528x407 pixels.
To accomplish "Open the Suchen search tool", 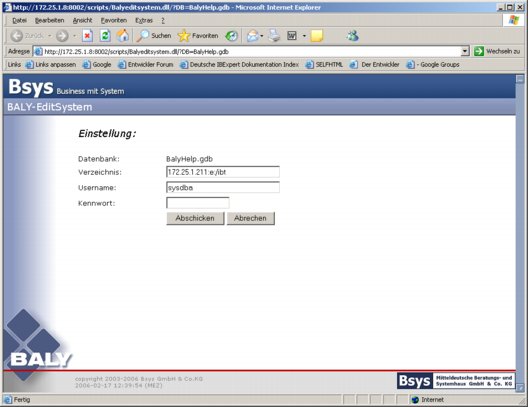I will click(154, 36).
